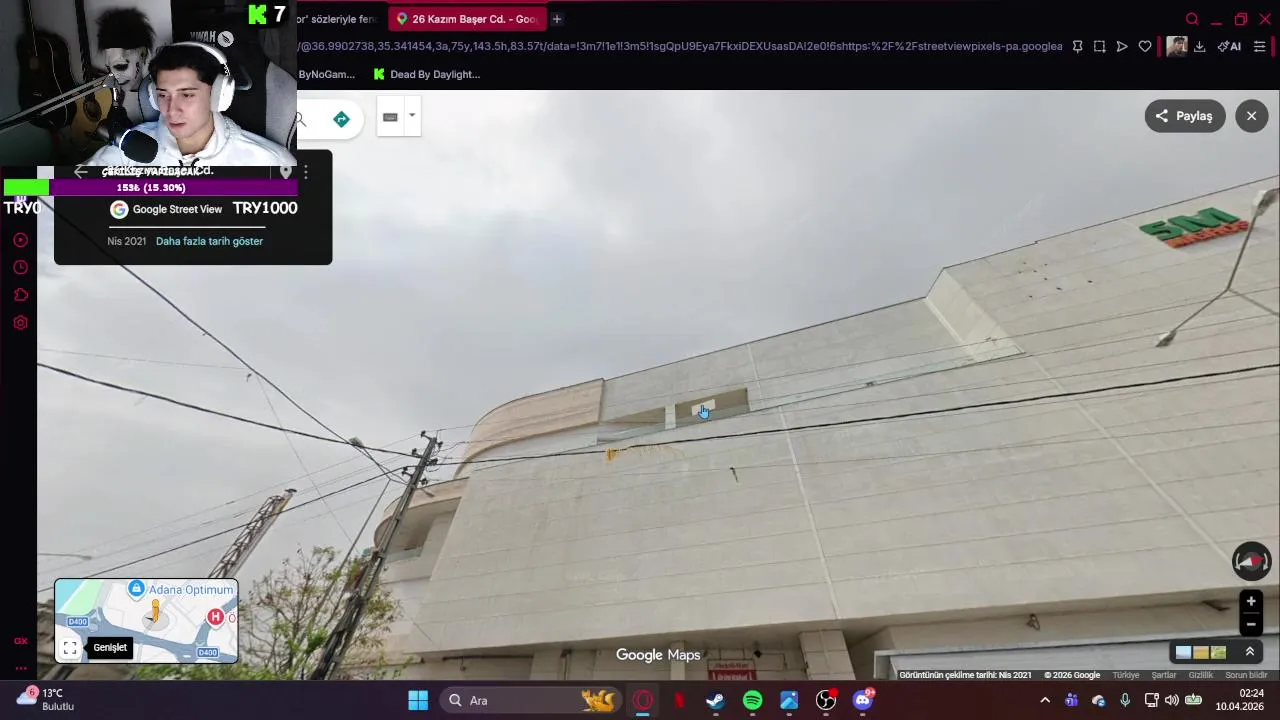Viewport: 1280px width, 720px height.
Task: Click the Gizlilik footer link
Action: pos(1201,675)
